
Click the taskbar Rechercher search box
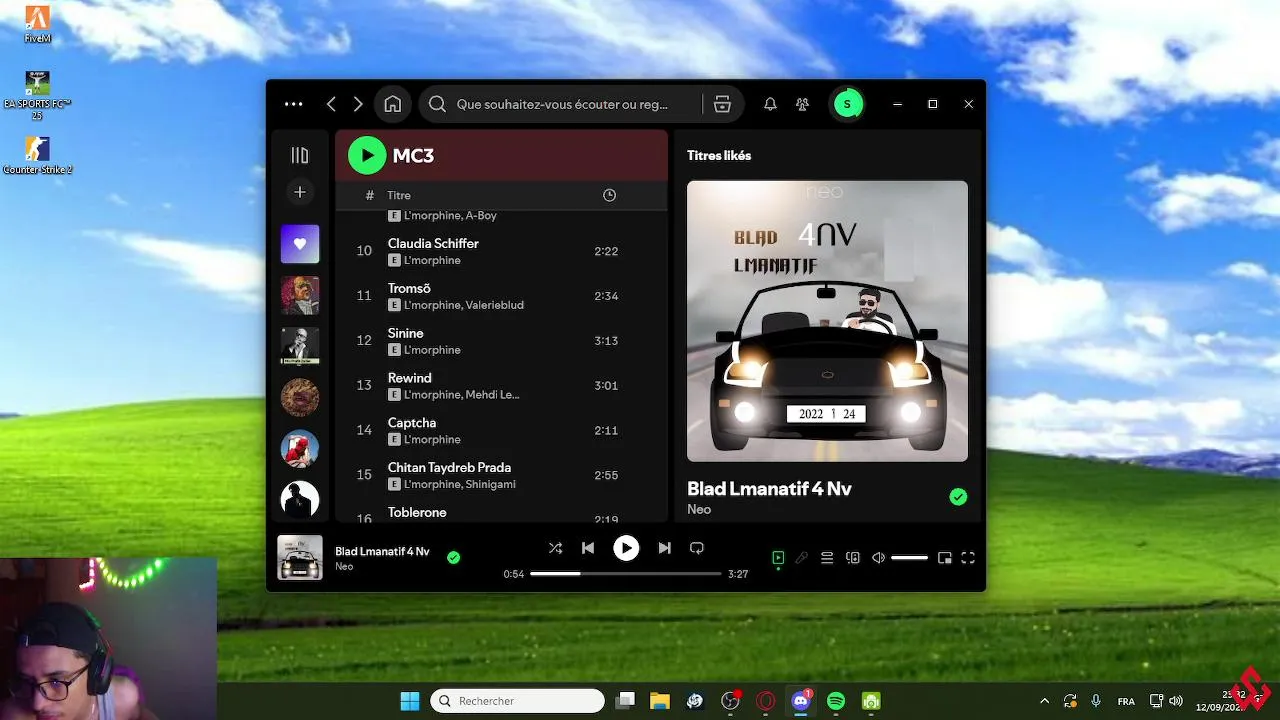[517, 701]
